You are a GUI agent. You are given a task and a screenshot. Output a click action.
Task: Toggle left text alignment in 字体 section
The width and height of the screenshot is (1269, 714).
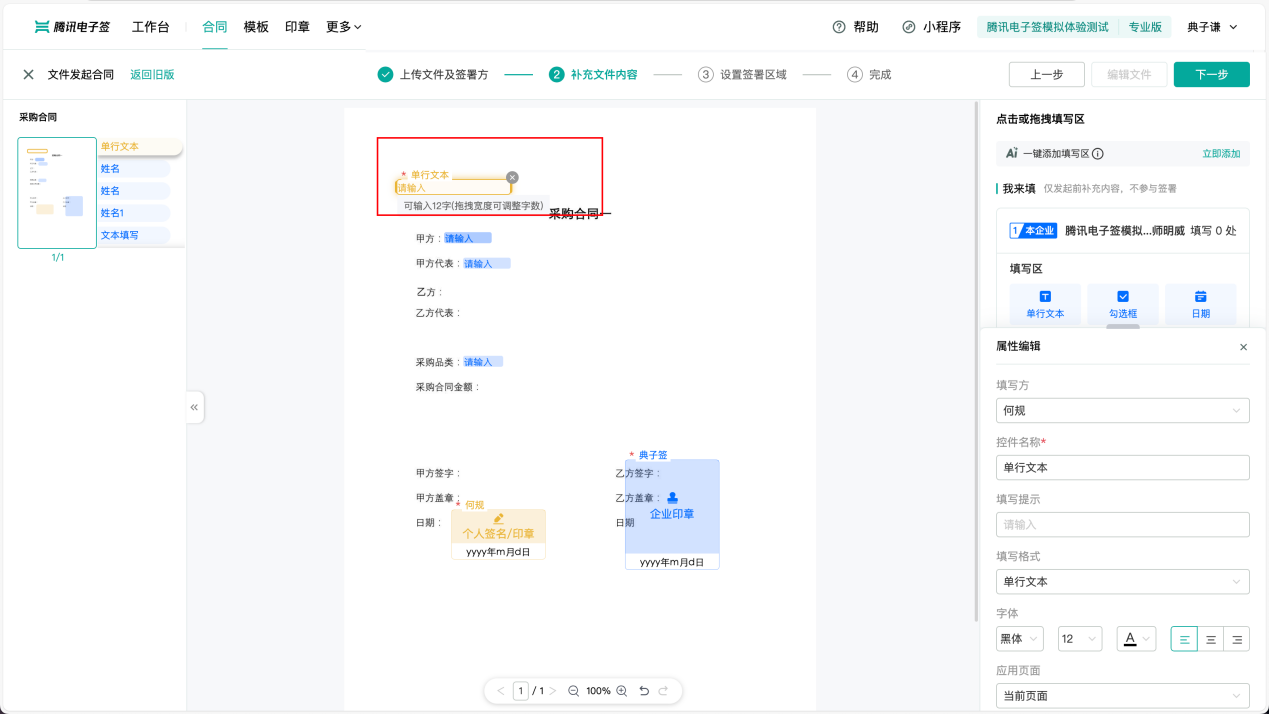[1183, 638]
